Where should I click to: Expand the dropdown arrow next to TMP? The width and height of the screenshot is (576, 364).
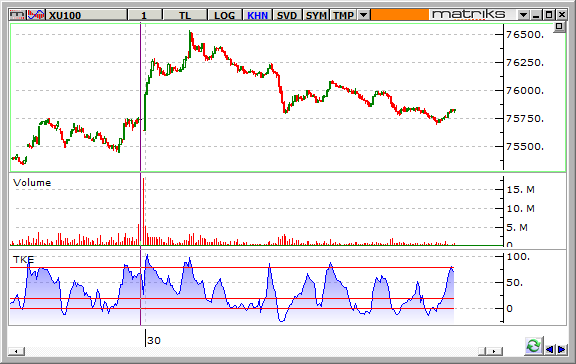363,15
